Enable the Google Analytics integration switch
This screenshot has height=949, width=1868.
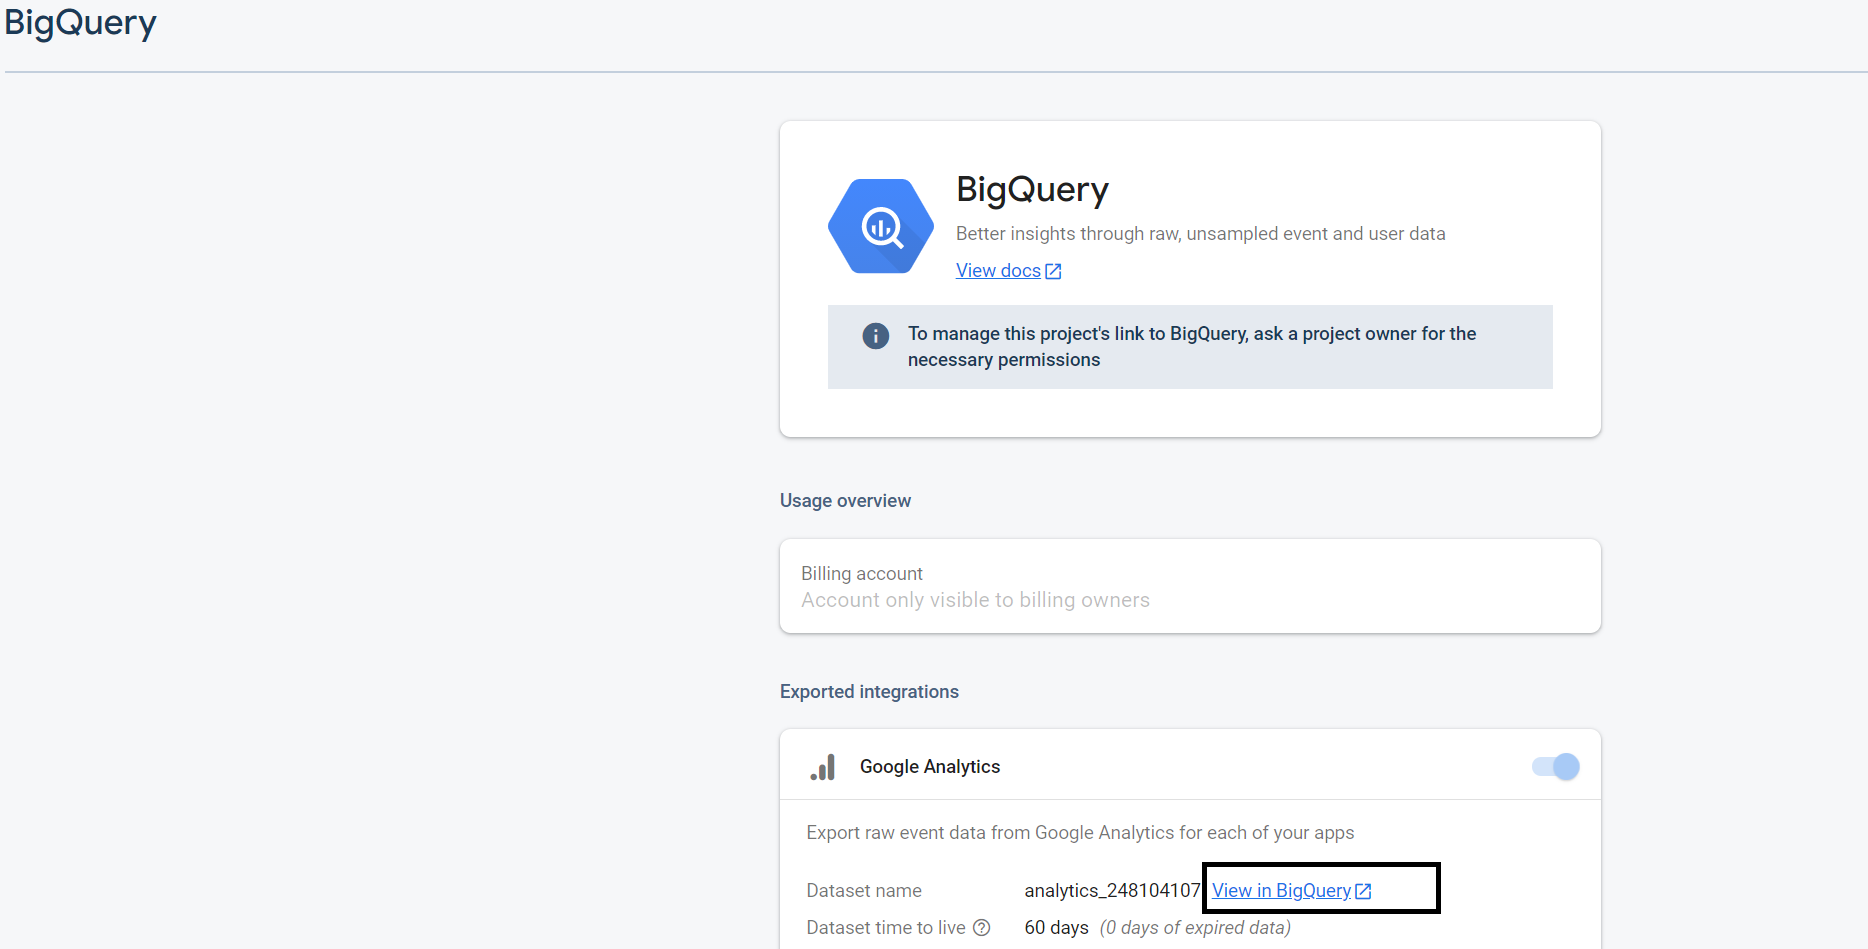point(1555,766)
